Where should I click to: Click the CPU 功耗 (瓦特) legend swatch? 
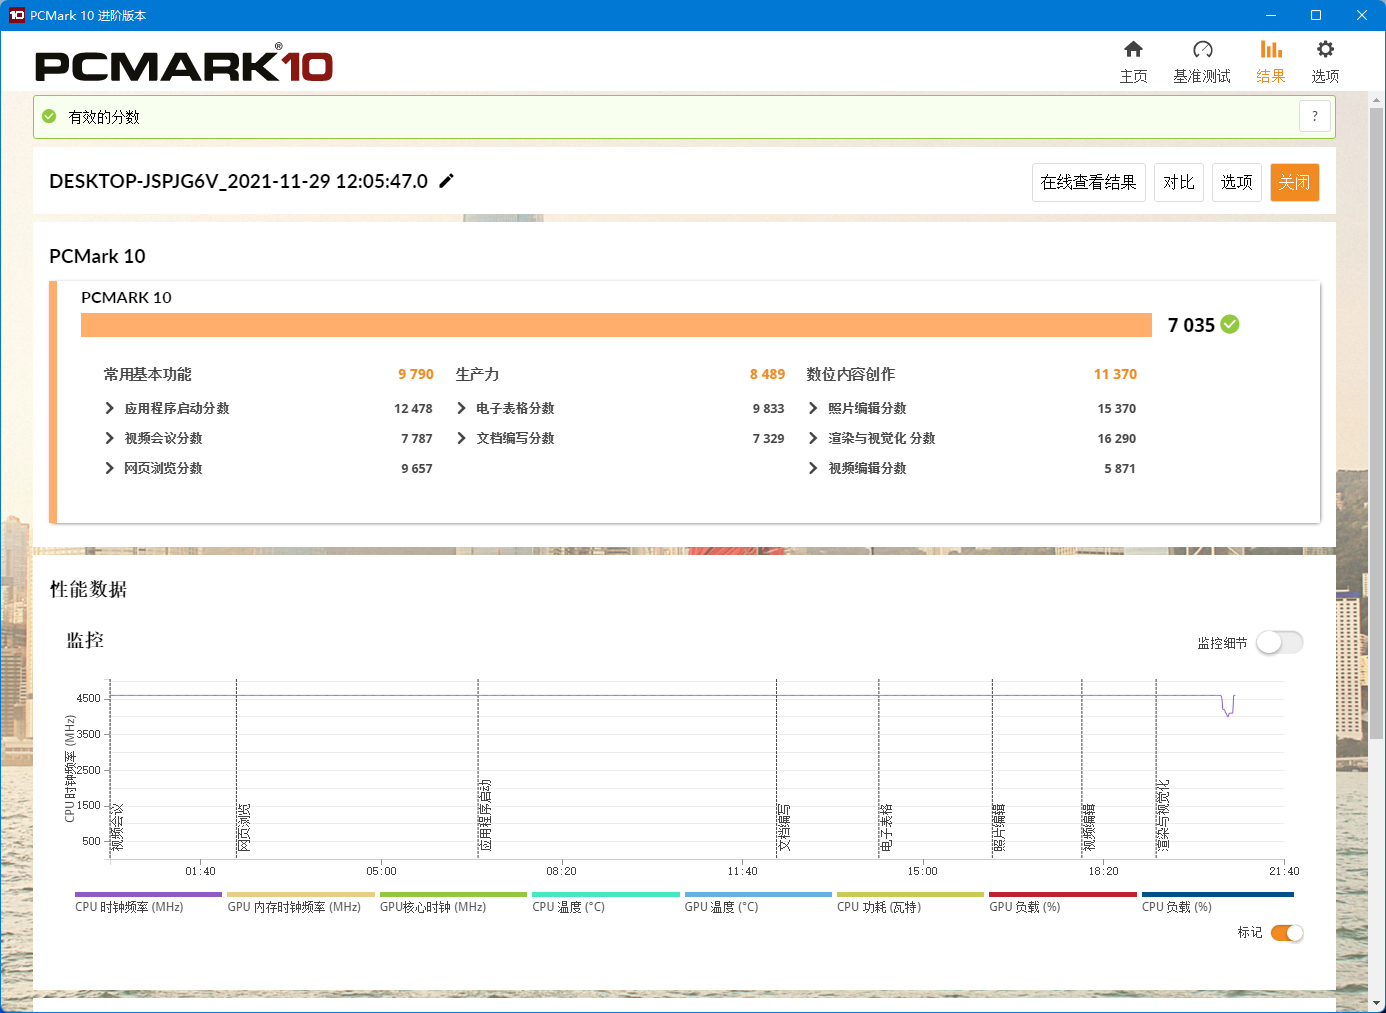(x=910, y=894)
